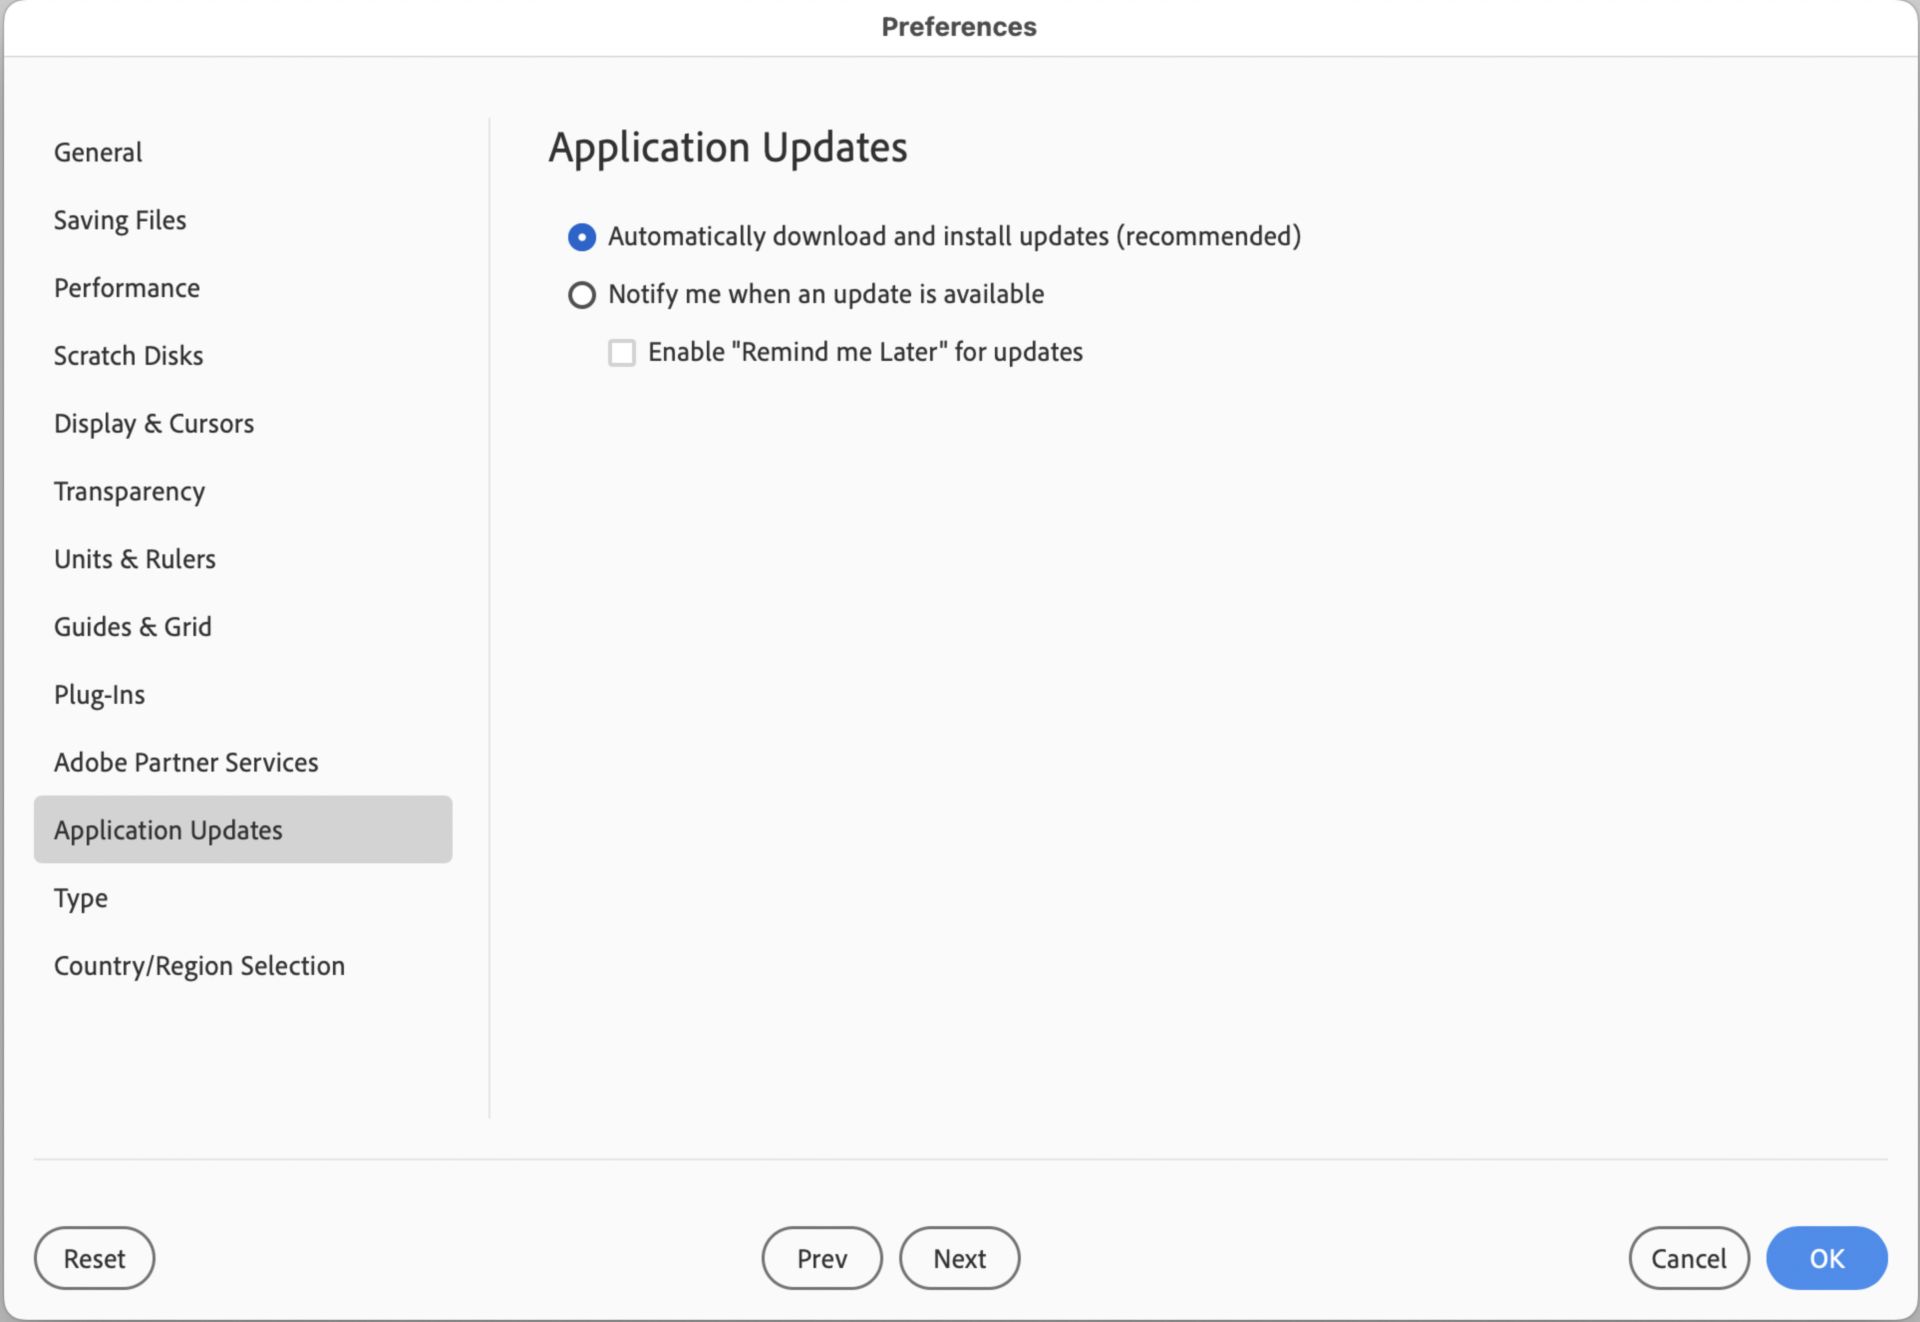Navigate to Scratch Disks settings
This screenshot has width=1920, height=1322.
(128, 355)
